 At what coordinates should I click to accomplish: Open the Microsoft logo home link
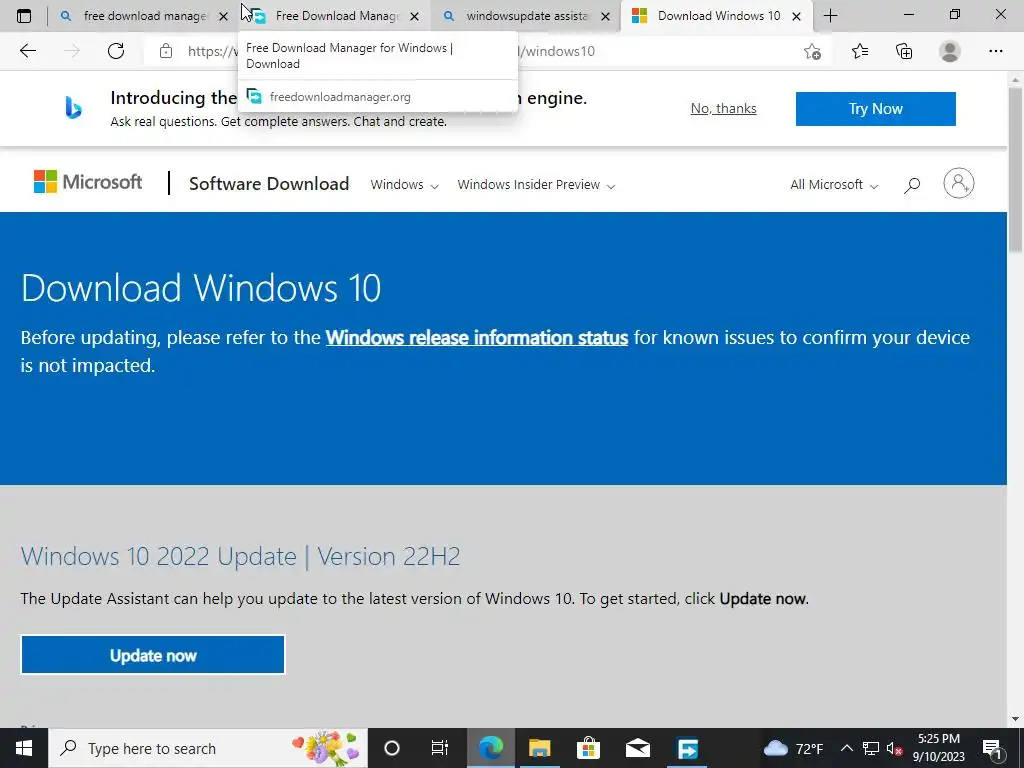pos(88,182)
